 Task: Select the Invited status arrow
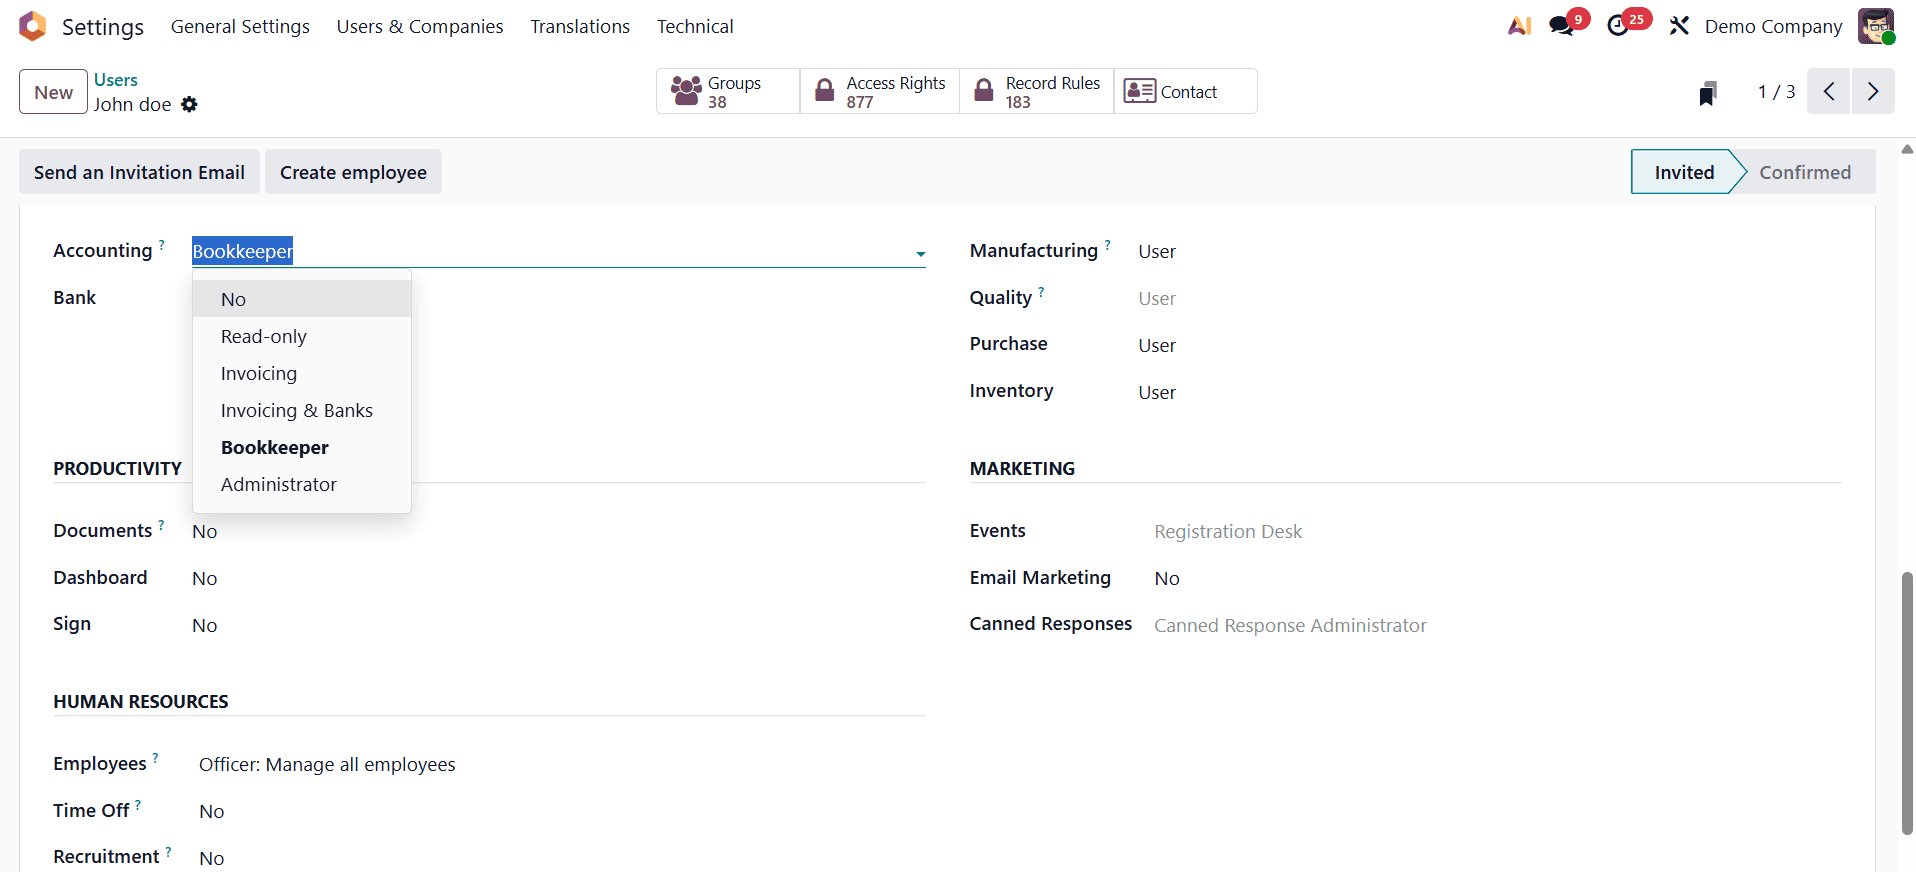tap(1684, 171)
